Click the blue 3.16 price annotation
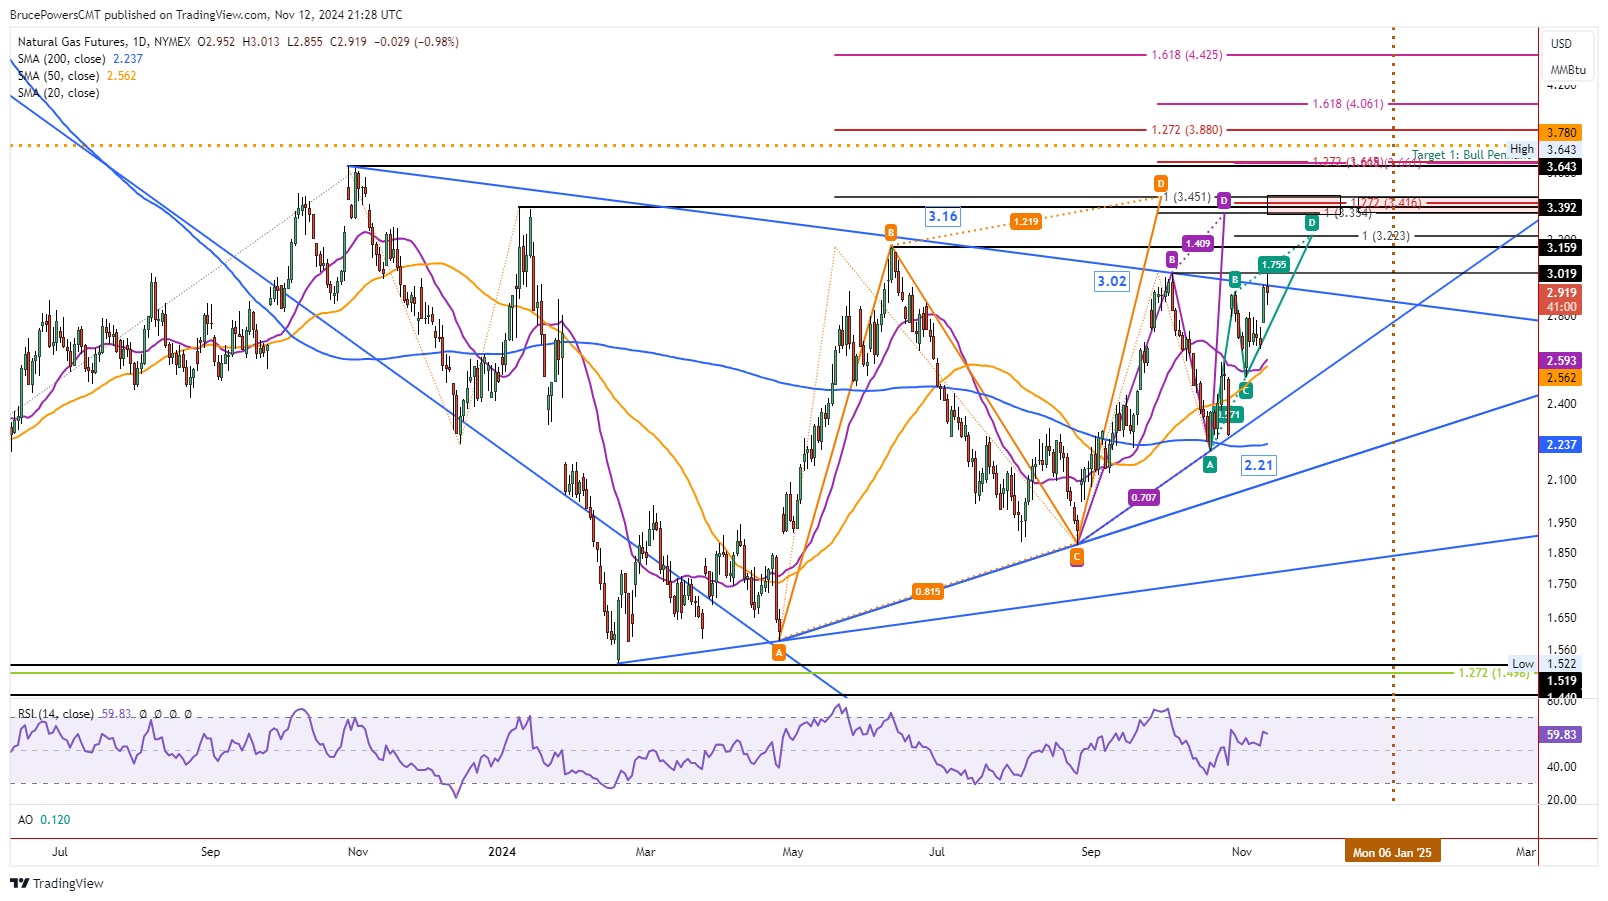The width and height of the screenshot is (1608, 901). pyautogui.click(x=942, y=216)
